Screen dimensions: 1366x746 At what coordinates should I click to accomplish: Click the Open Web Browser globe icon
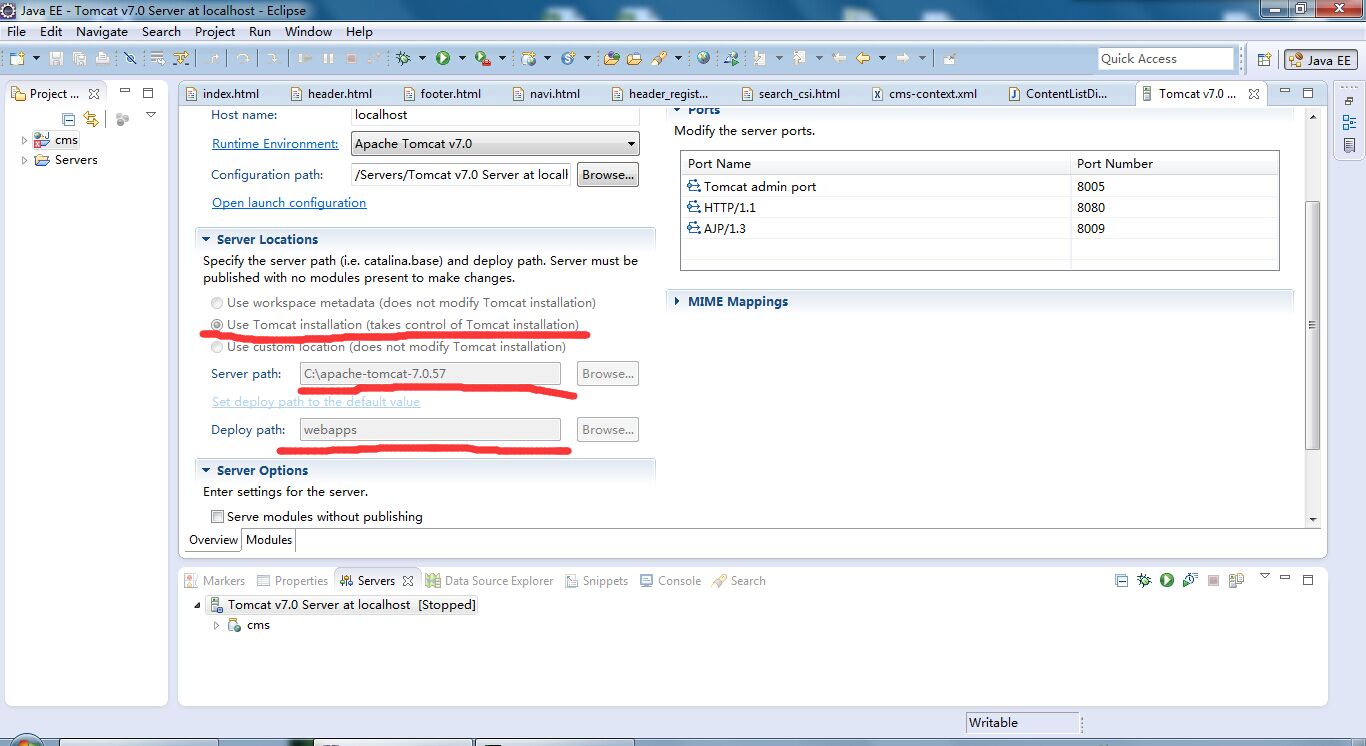click(703, 59)
